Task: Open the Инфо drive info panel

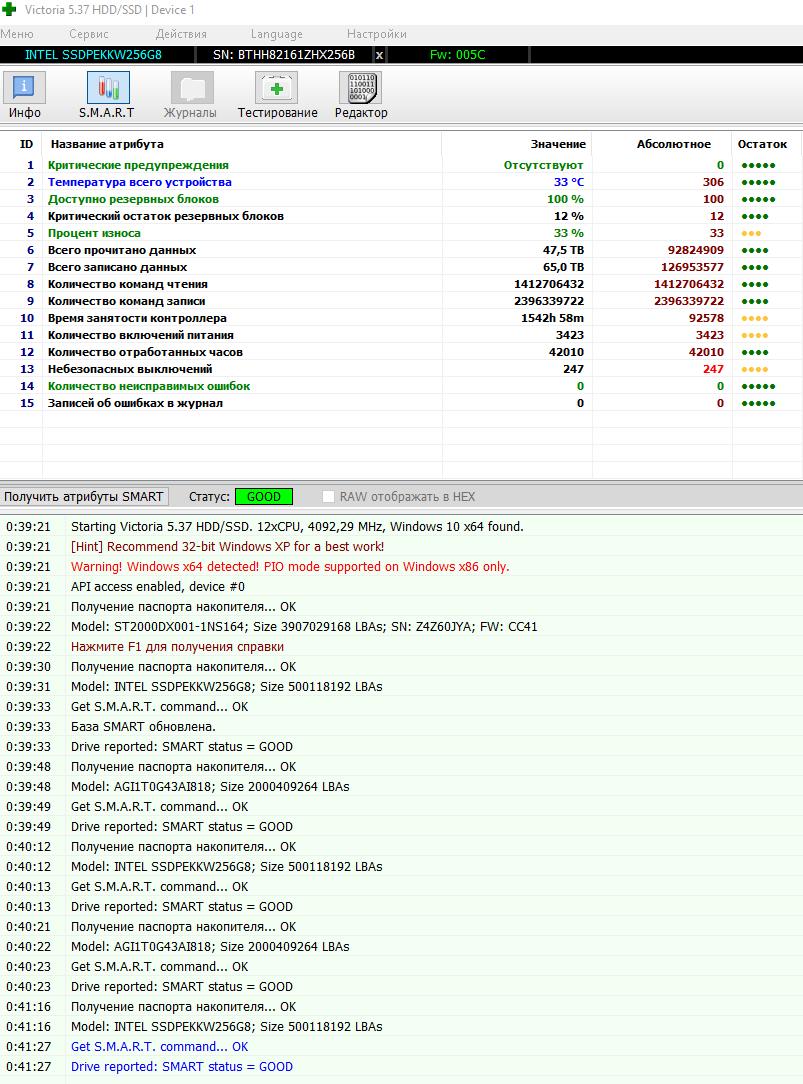Action: coord(25,95)
